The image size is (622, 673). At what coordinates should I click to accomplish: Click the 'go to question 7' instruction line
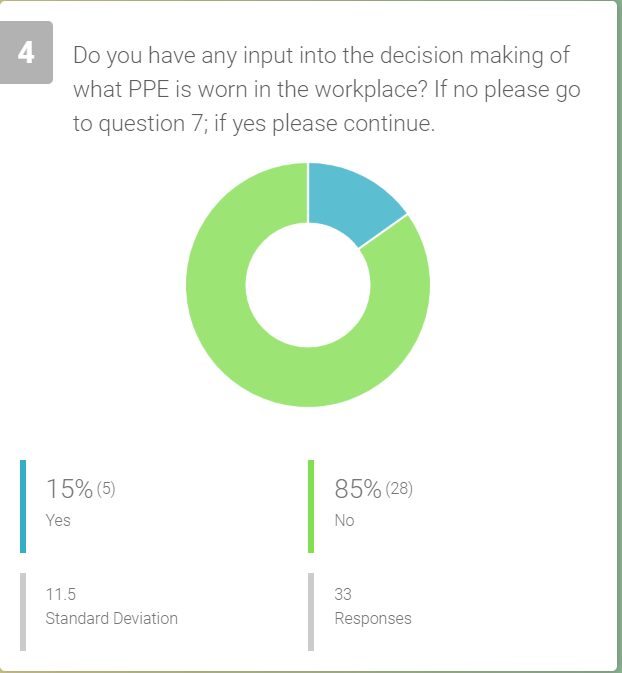coord(254,126)
